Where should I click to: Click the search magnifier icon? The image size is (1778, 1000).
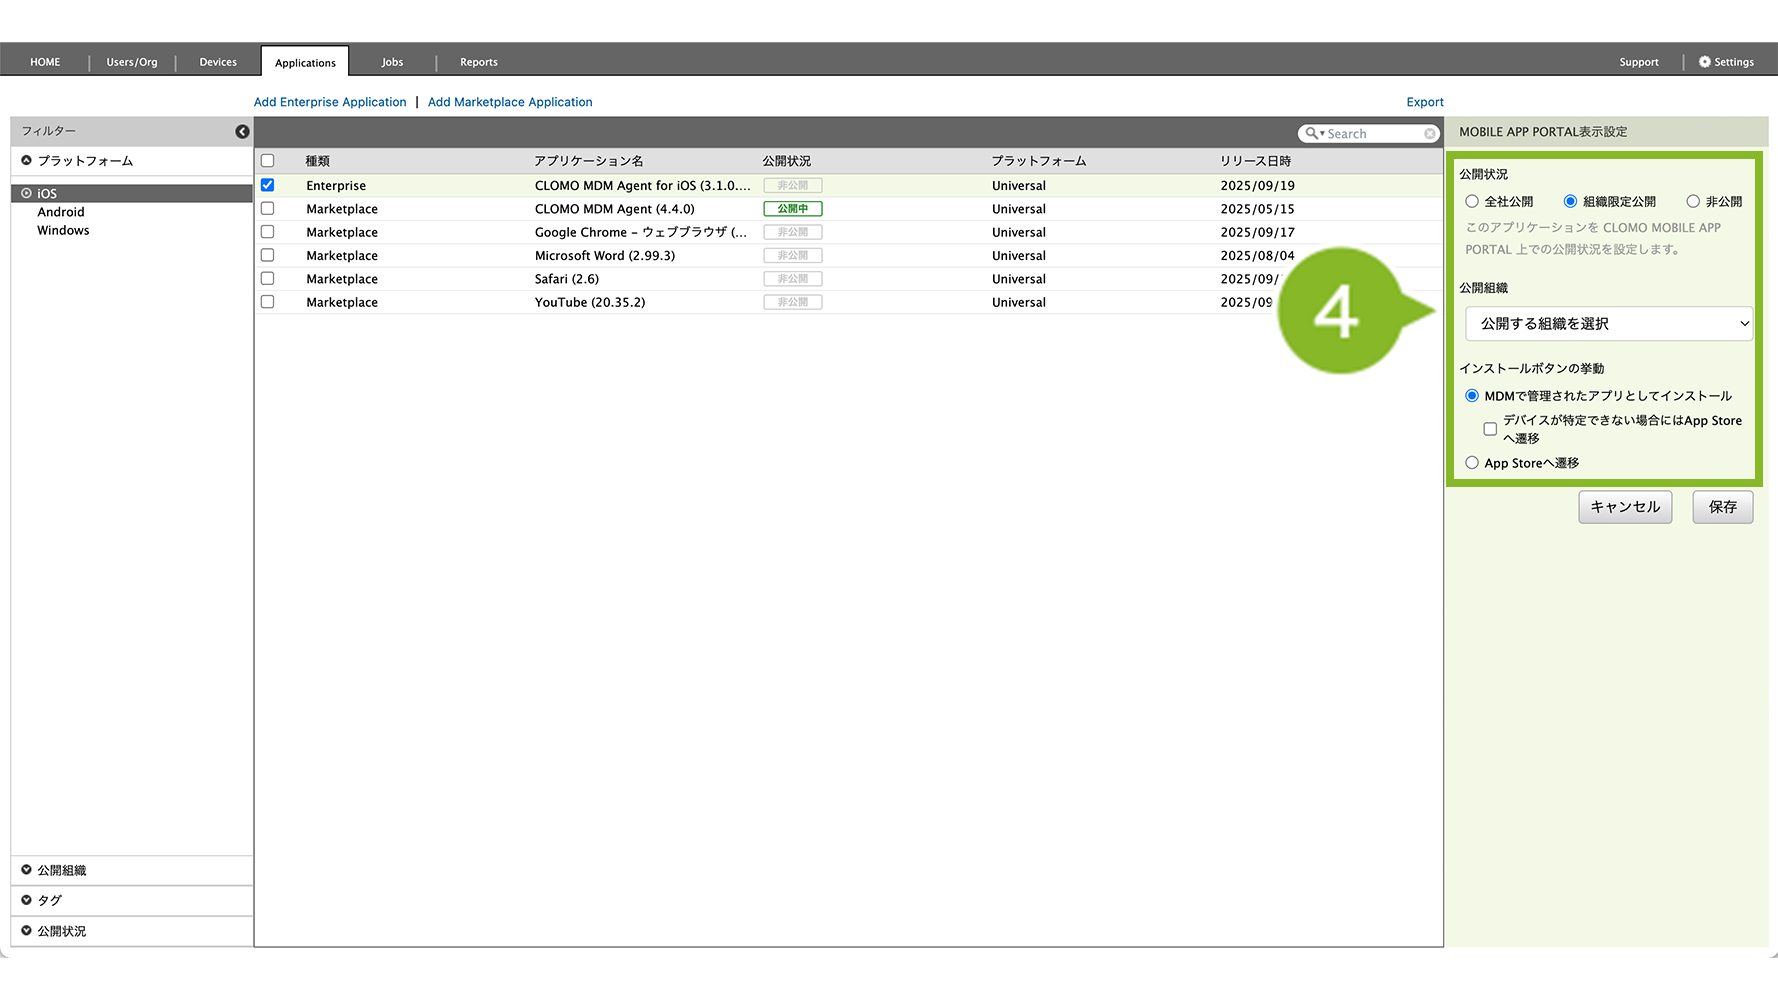pyautogui.click(x=1311, y=134)
